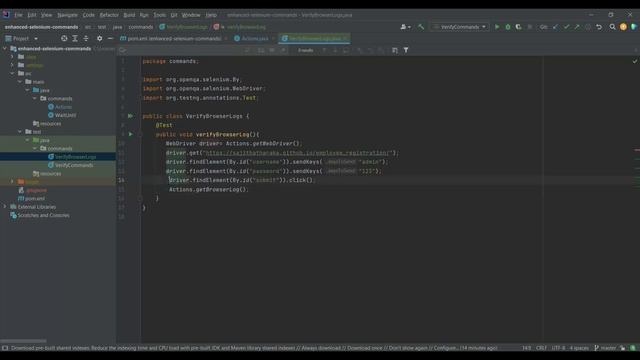640x360 pixels.
Task: Click enhanced-selenium-commands breadcrumb in navigation bar
Action: (x=41, y=27)
